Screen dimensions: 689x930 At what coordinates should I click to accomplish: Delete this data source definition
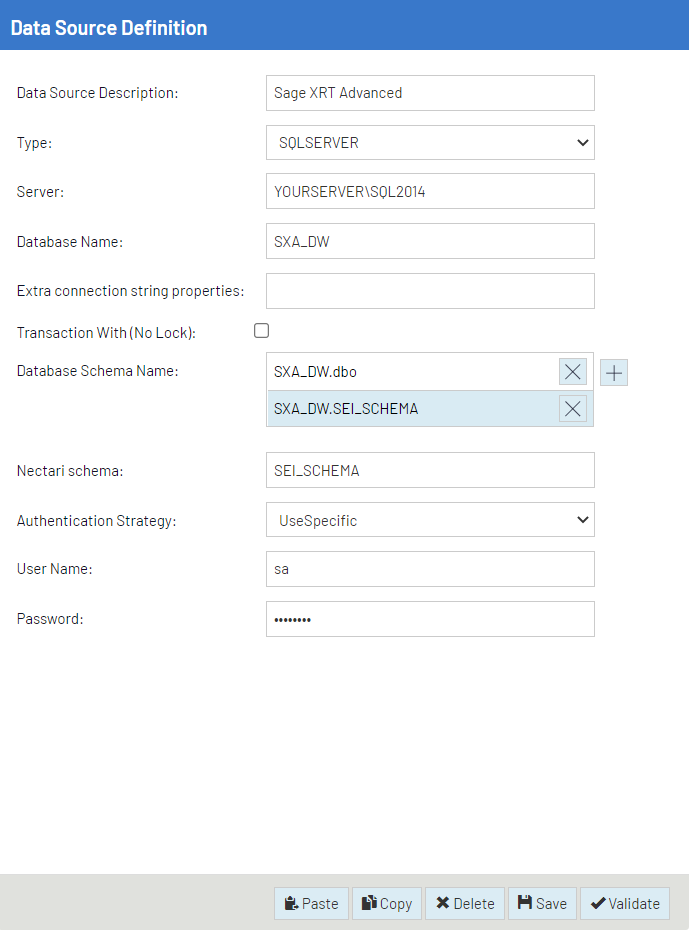(x=465, y=903)
